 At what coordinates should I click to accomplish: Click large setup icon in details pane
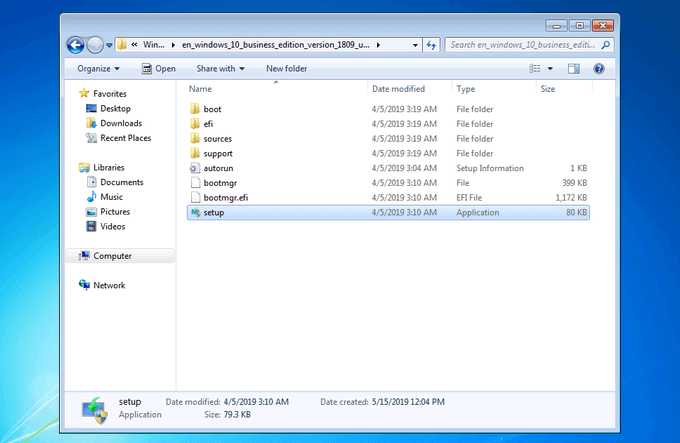point(95,410)
